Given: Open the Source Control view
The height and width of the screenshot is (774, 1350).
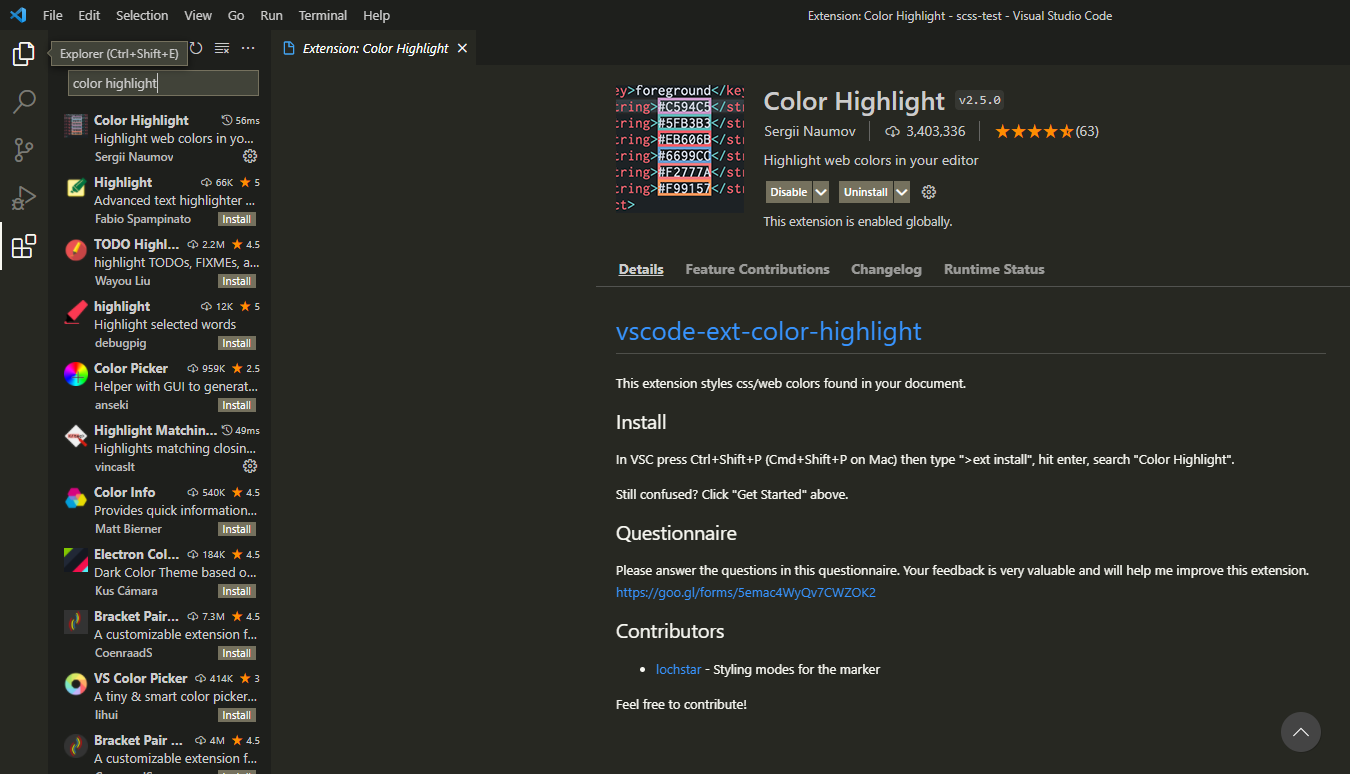Looking at the screenshot, I should point(24,150).
